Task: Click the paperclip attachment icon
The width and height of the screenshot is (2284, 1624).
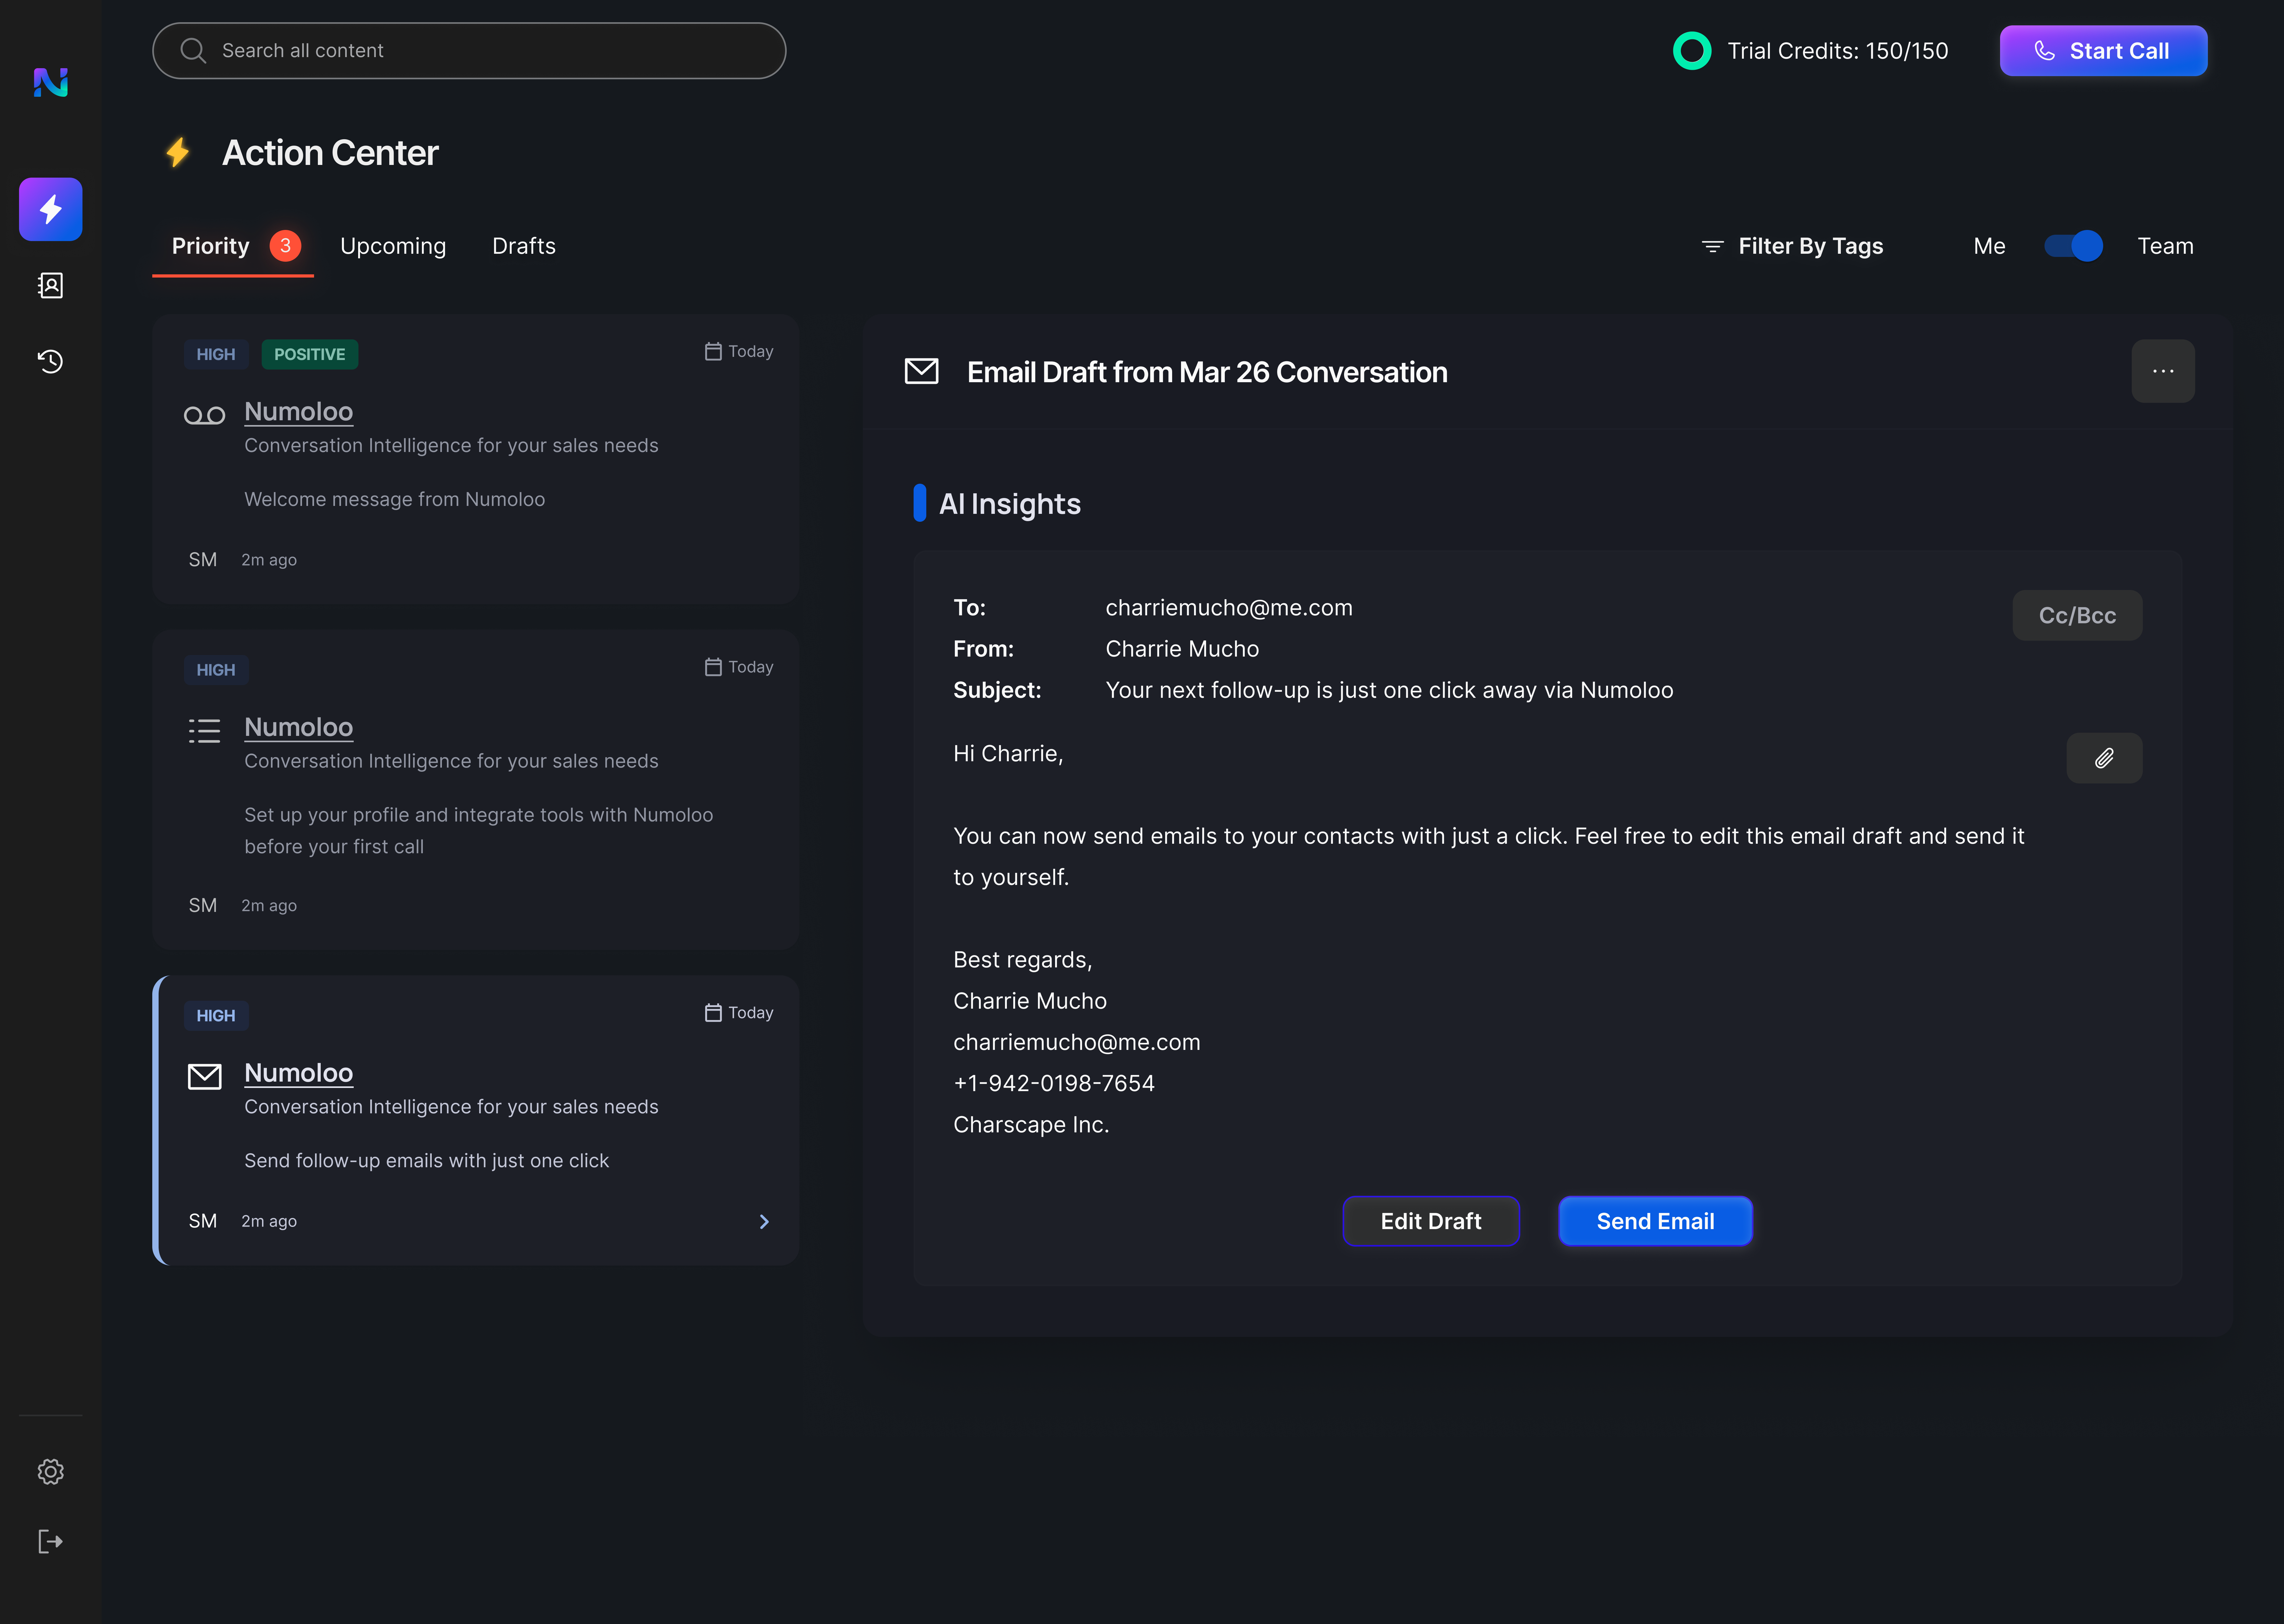Action: (x=2104, y=758)
